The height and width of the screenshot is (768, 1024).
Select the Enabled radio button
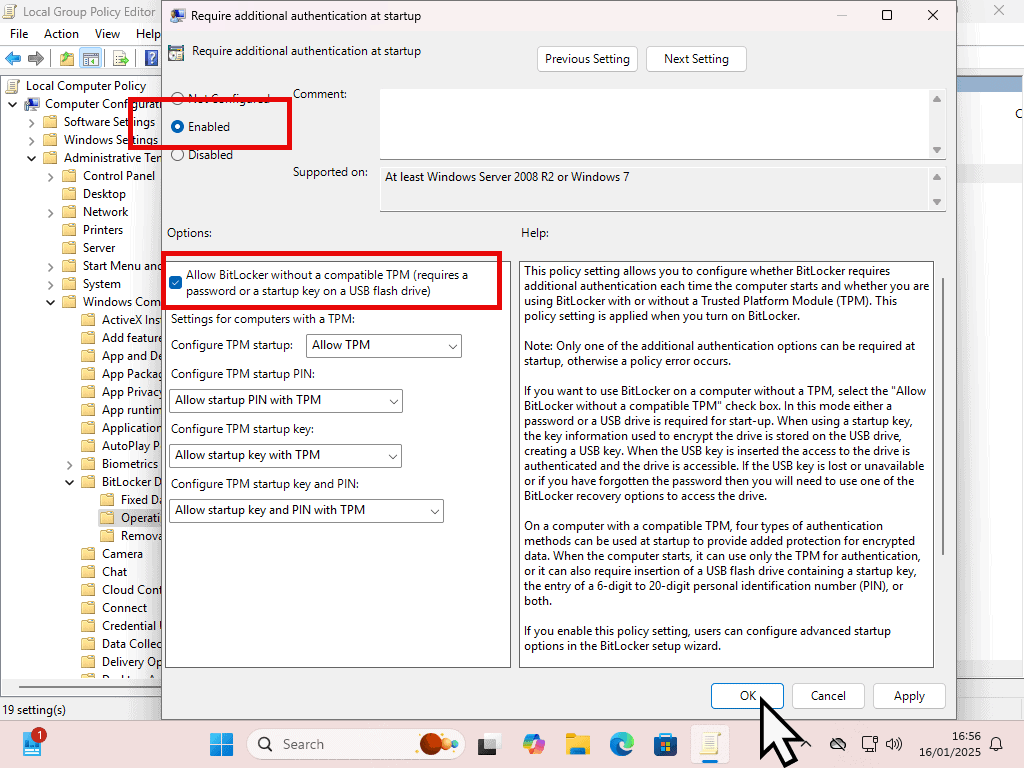point(178,127)
